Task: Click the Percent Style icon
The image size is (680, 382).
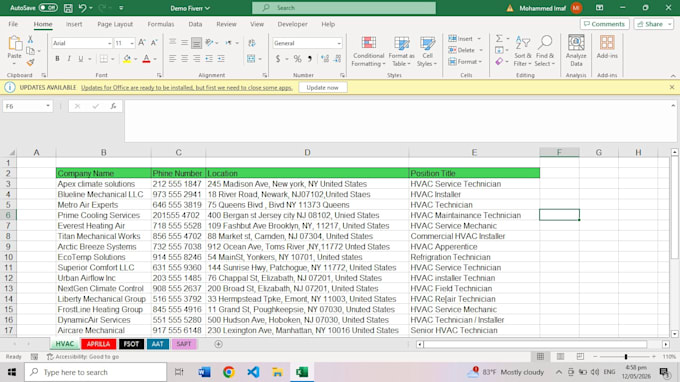Action: [298, 59]
